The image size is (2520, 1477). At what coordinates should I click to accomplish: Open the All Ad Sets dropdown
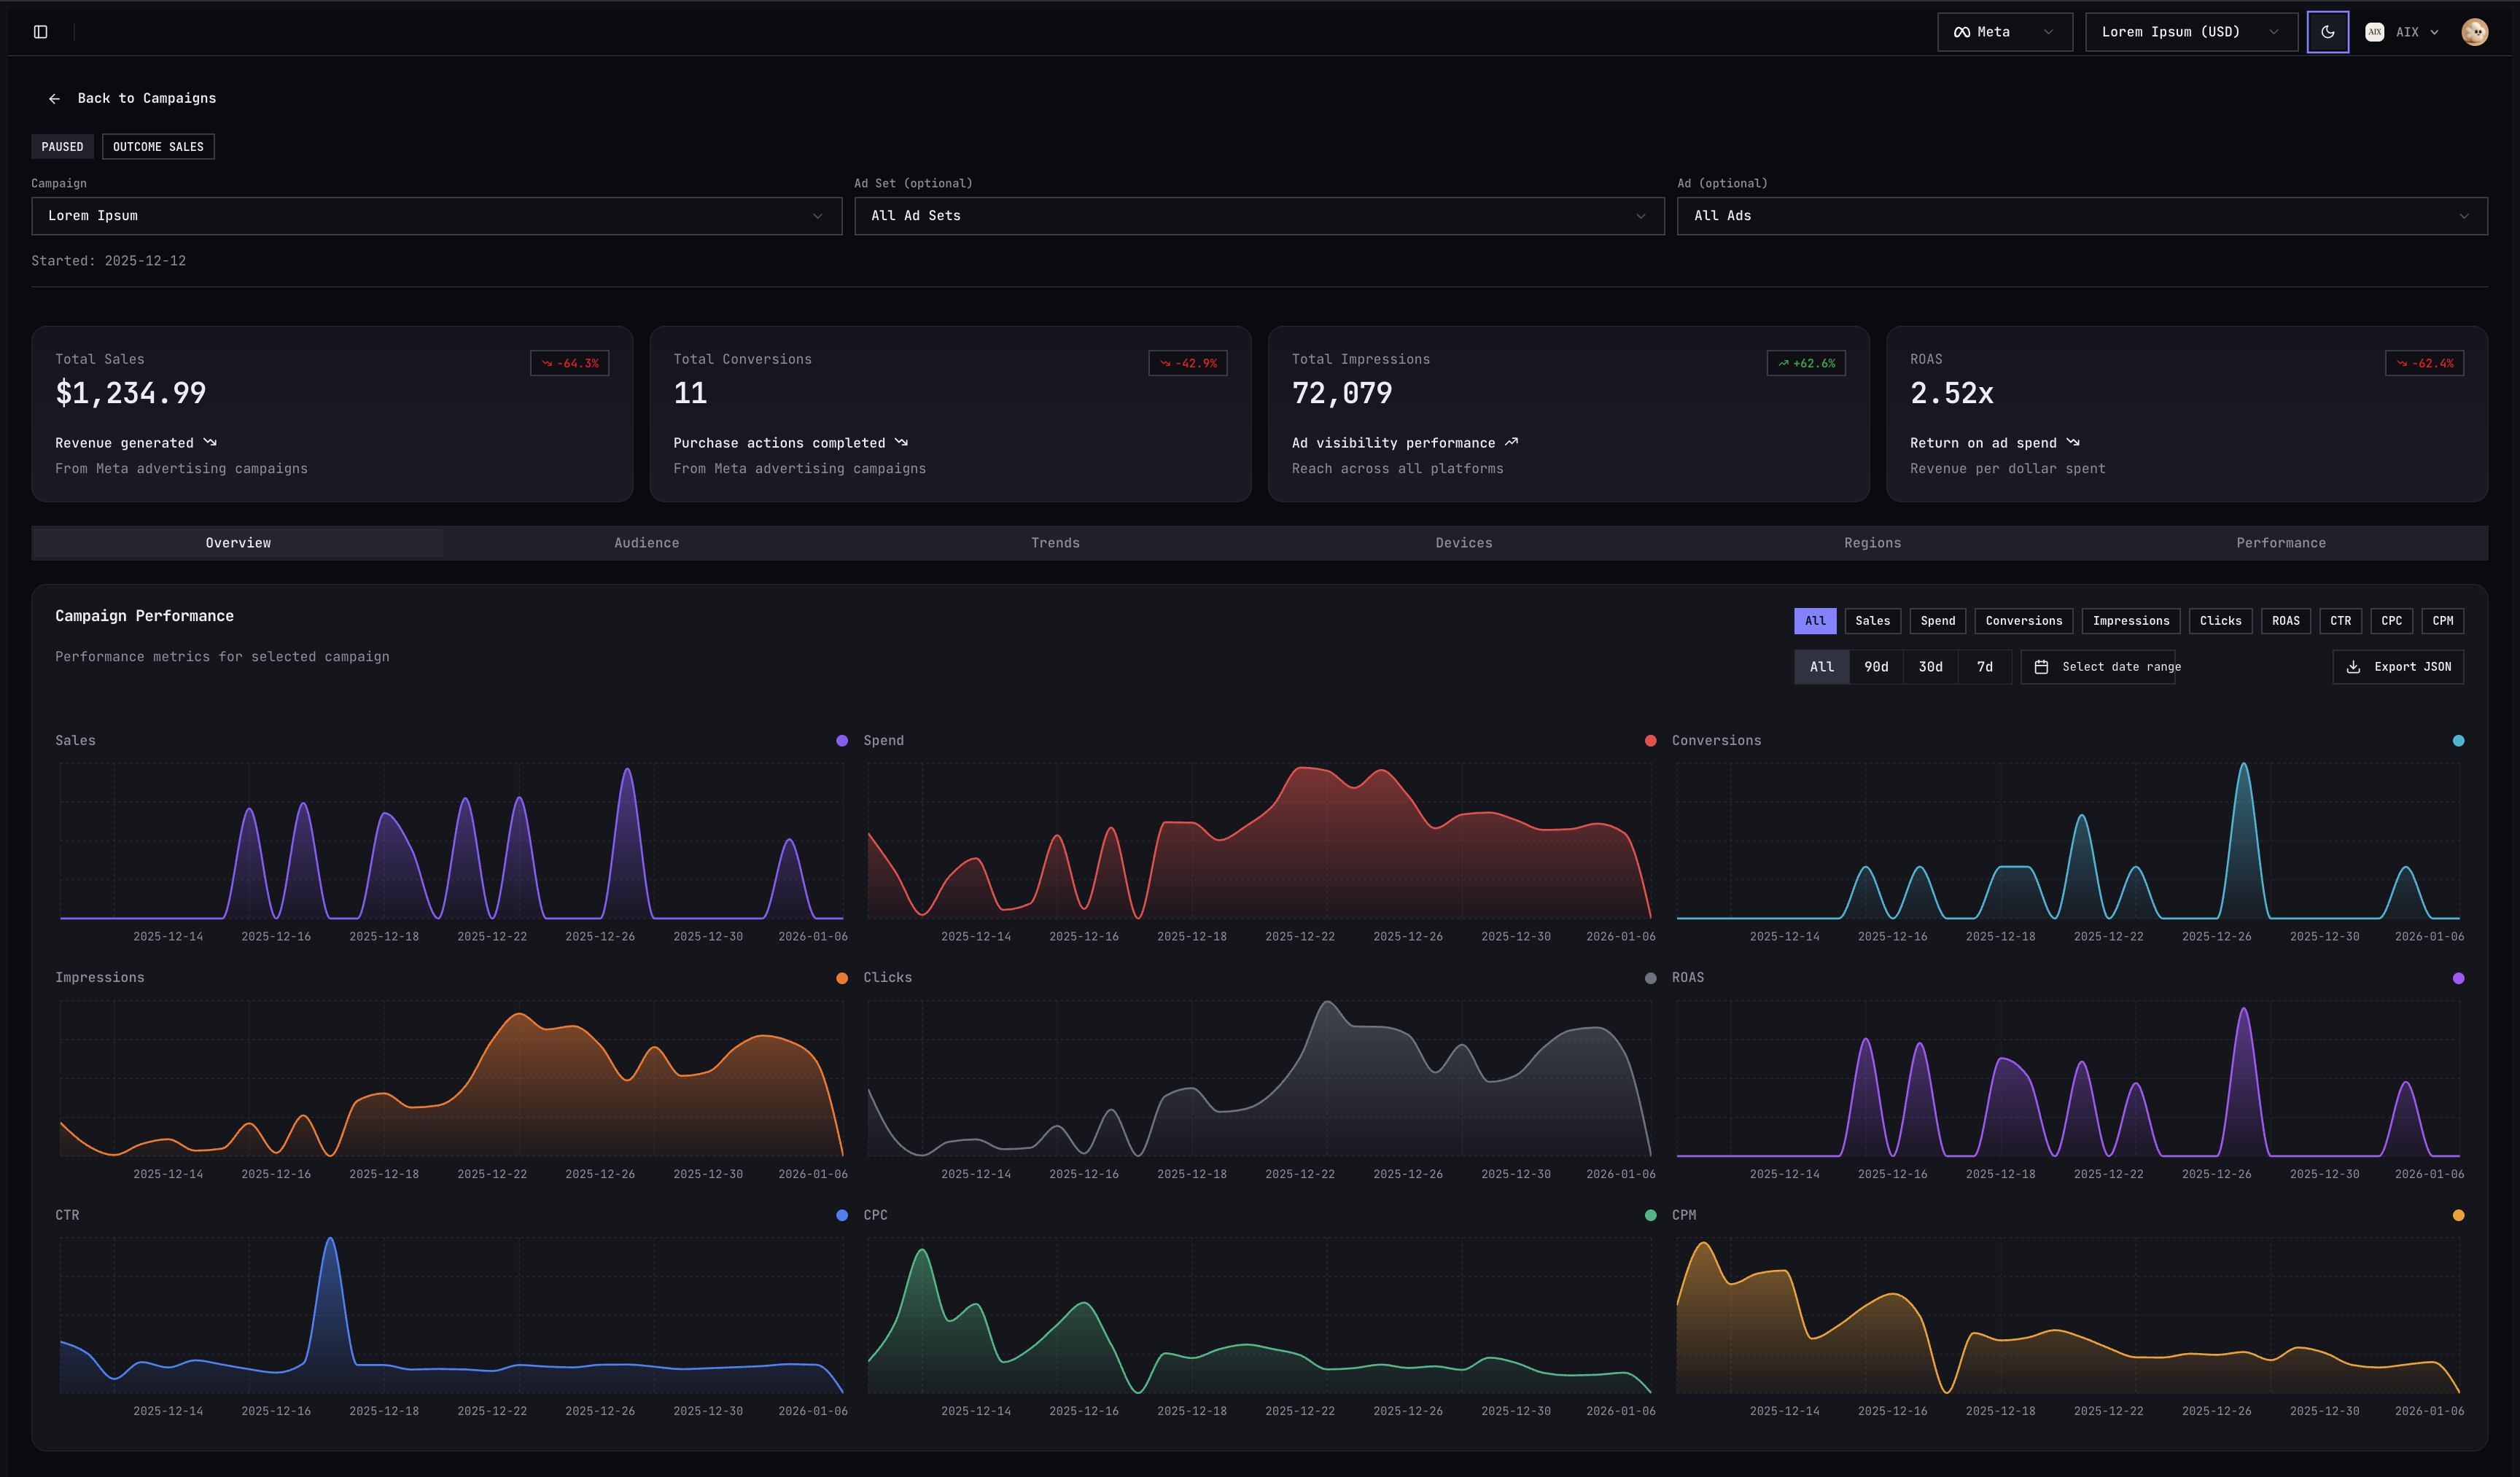point(1259,216)
